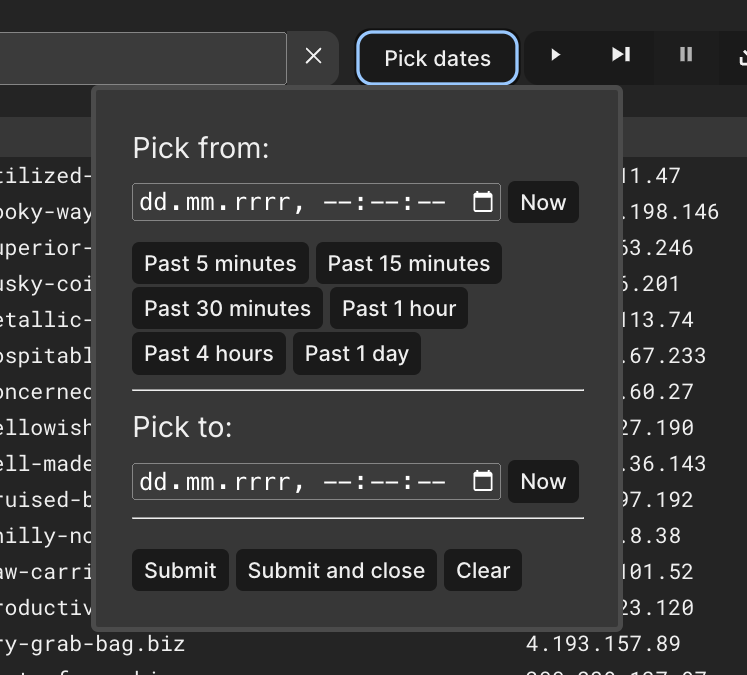
Task: Open calendar picker in the Pick from field
Action: (483, 202)
